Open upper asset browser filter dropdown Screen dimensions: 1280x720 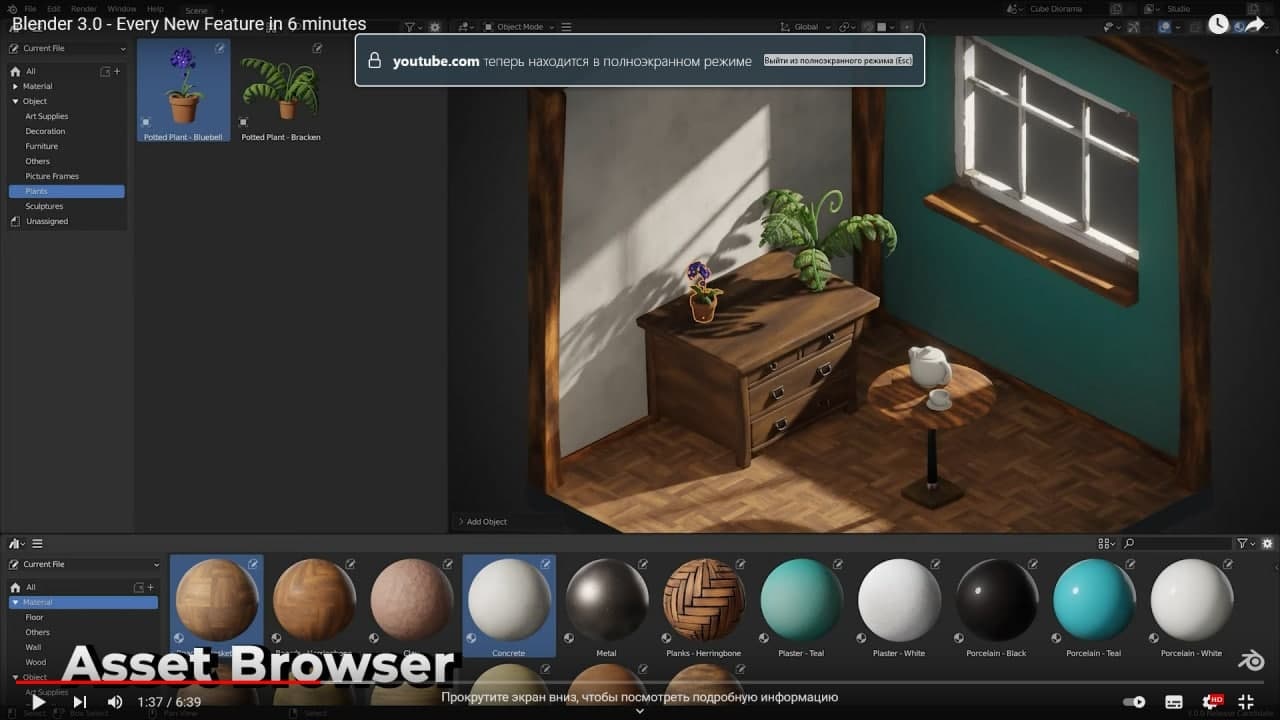[x=413, y=27]
